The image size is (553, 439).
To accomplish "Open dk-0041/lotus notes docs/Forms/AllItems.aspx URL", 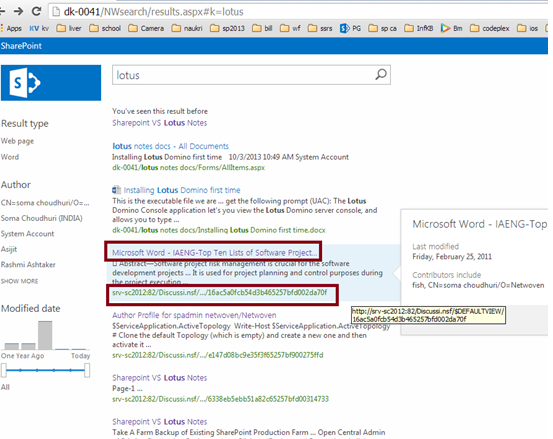I will 189,167.
